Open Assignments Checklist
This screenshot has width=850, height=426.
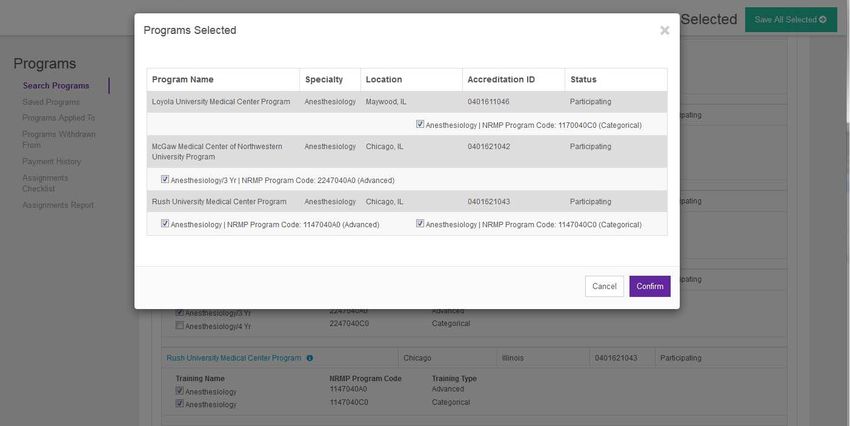click(x=45, y=183)
